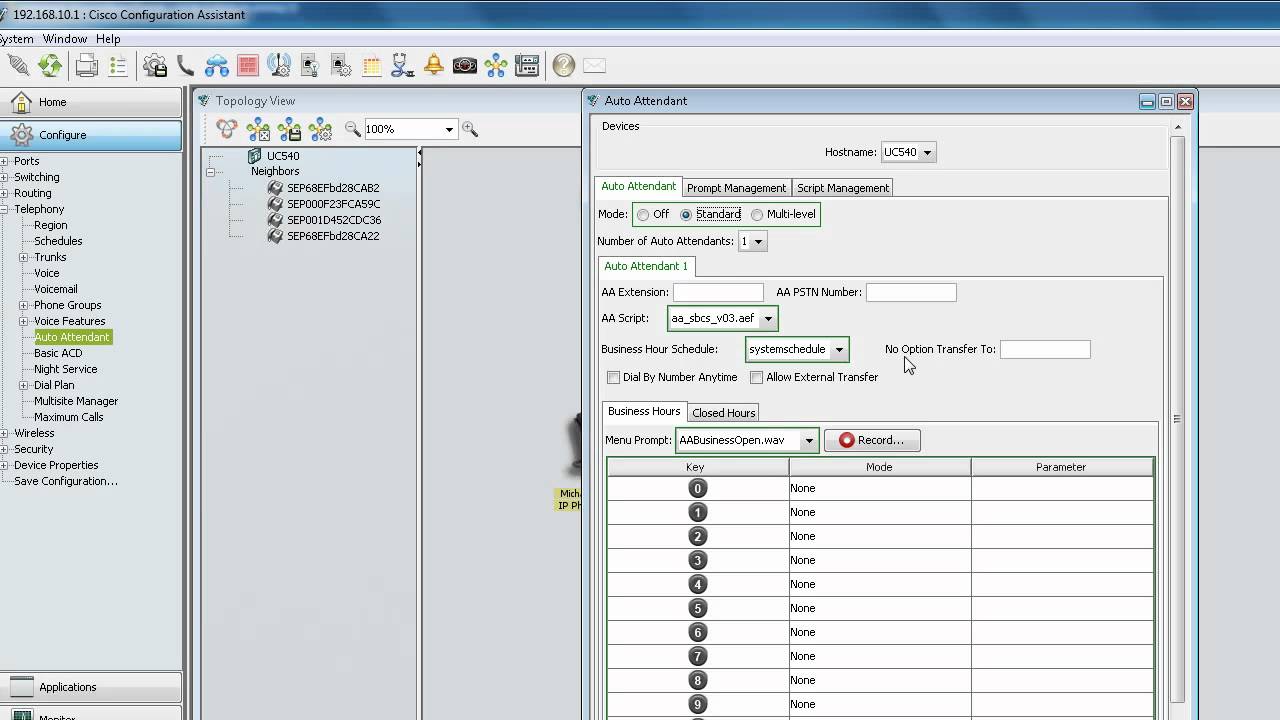Click the wireless antenna toolbar icon
This screenshot has width=1280, height=720.
[279, 66]
